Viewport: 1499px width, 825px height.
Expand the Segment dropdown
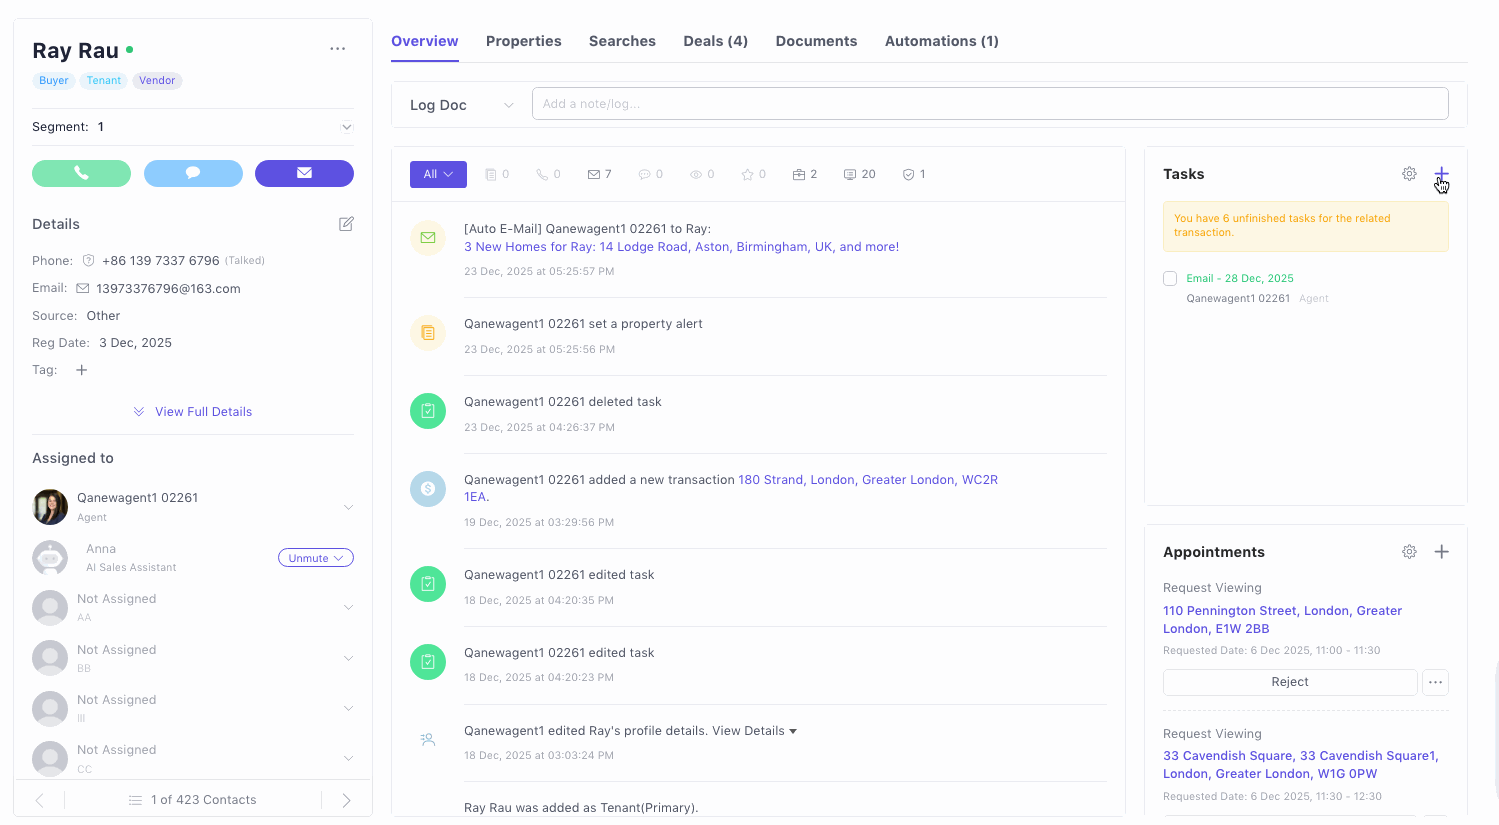point(346,127)
